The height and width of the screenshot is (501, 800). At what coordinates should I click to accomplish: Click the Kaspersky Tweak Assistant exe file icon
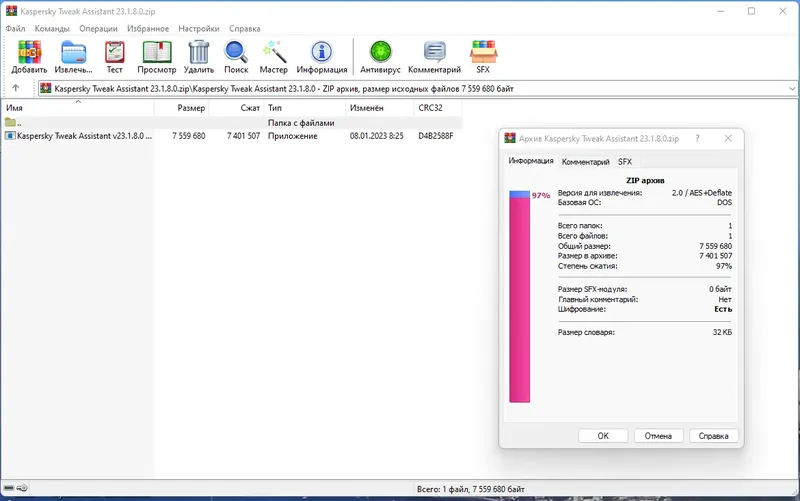[10, 136]
